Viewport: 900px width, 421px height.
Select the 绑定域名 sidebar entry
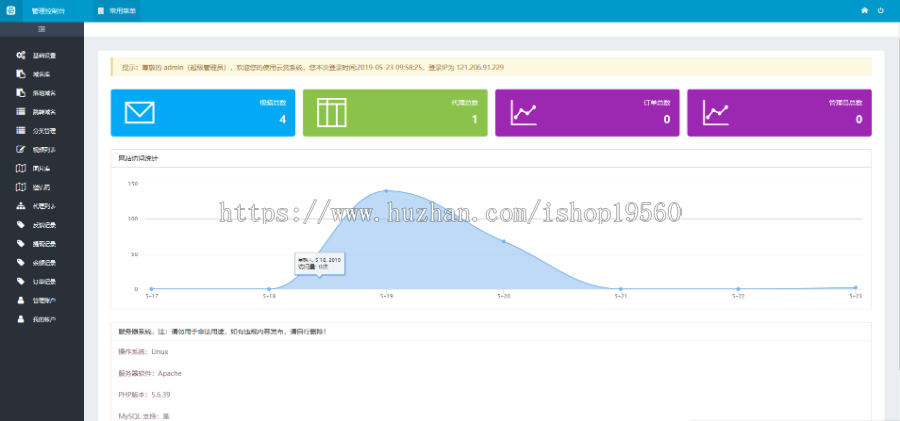click(42, 93)
